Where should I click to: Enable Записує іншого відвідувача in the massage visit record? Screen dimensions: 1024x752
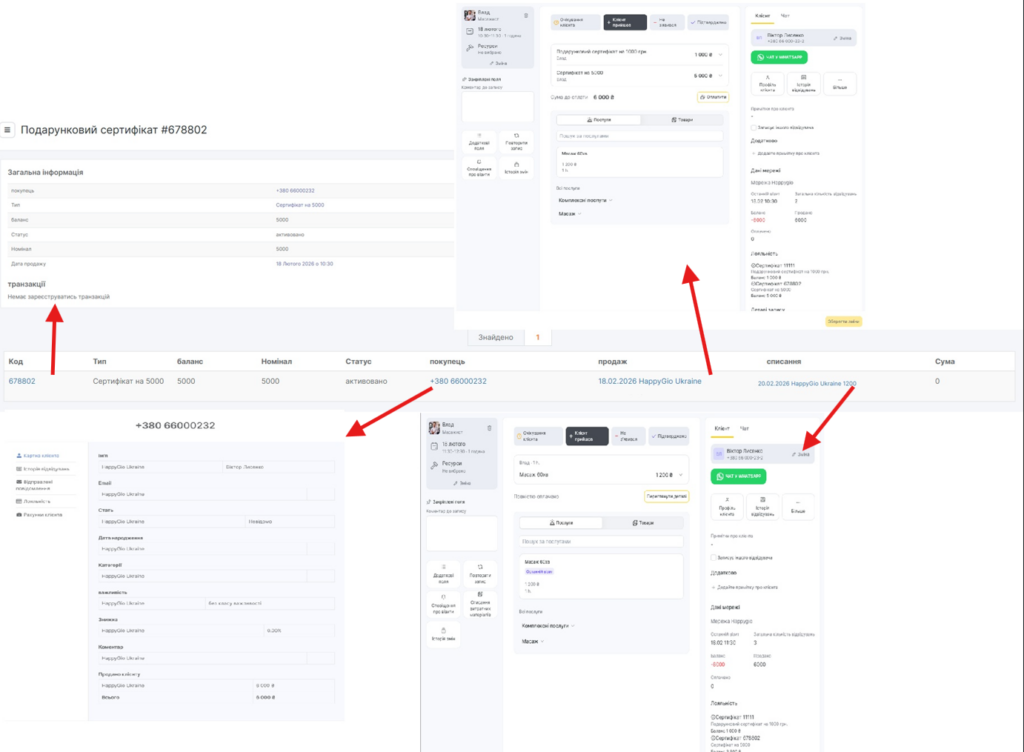coord(711,557)
